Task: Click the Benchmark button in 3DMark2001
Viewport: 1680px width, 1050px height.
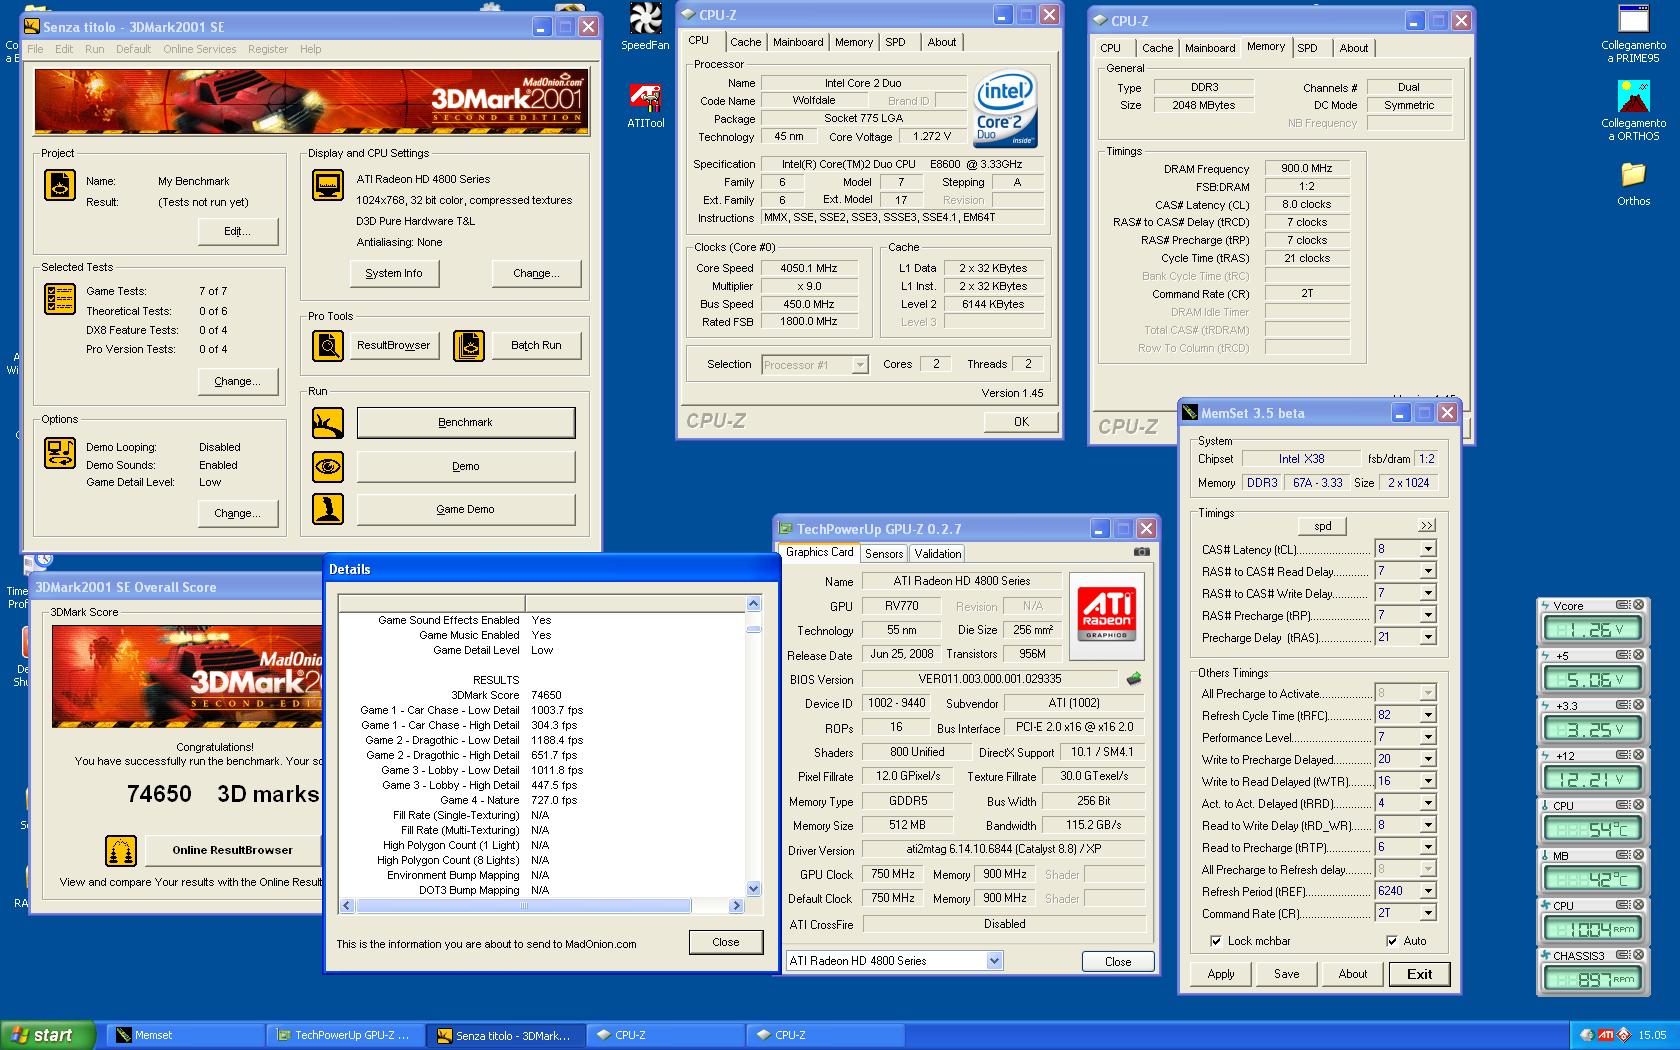Action: pos(466,423)
